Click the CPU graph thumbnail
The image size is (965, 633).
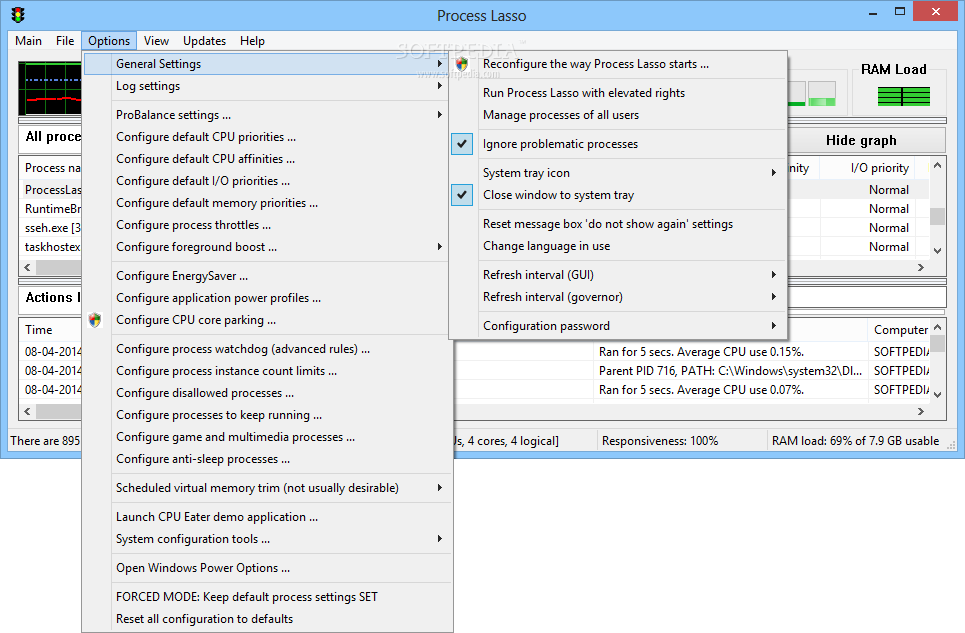click(x=50, y=89)
